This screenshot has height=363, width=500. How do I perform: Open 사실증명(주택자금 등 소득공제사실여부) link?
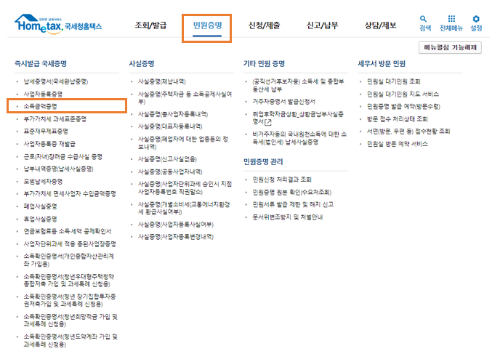point(185,98)
